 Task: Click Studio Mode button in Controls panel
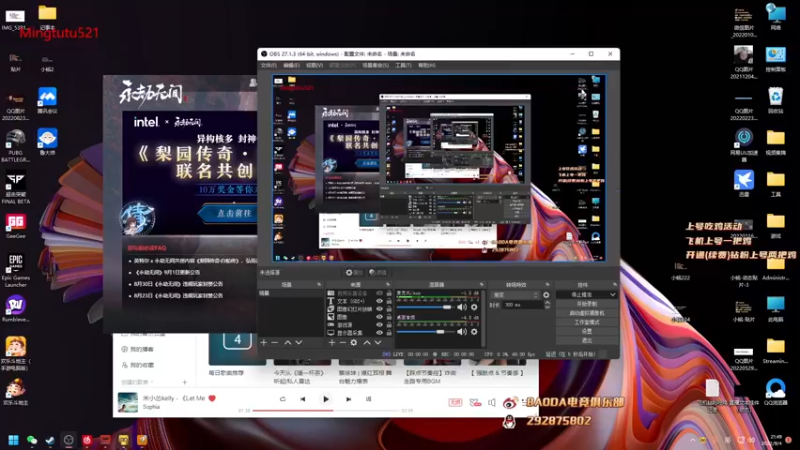(587, 322)
